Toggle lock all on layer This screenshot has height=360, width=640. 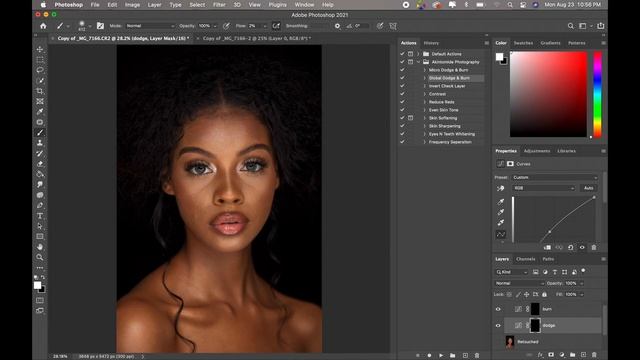[544, 294]
